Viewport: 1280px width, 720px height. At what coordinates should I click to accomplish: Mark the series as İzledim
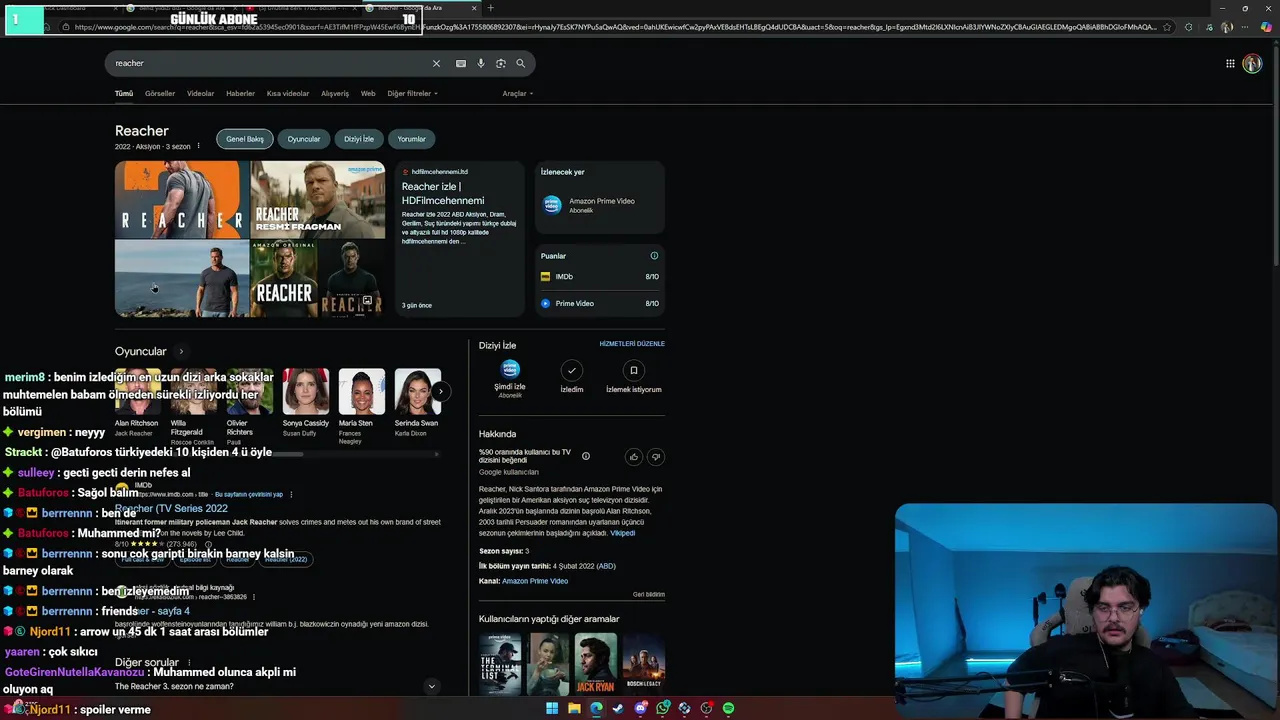571,378
